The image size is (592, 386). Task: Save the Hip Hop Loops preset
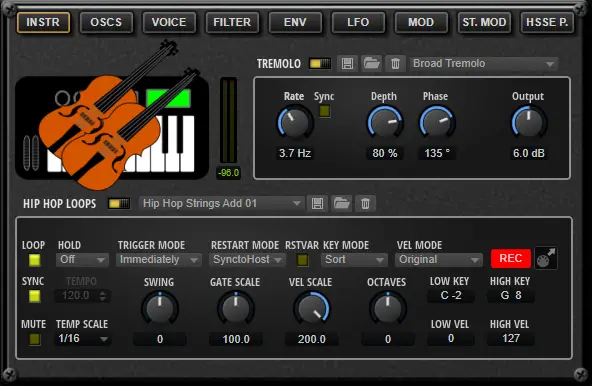pos(317,204)
